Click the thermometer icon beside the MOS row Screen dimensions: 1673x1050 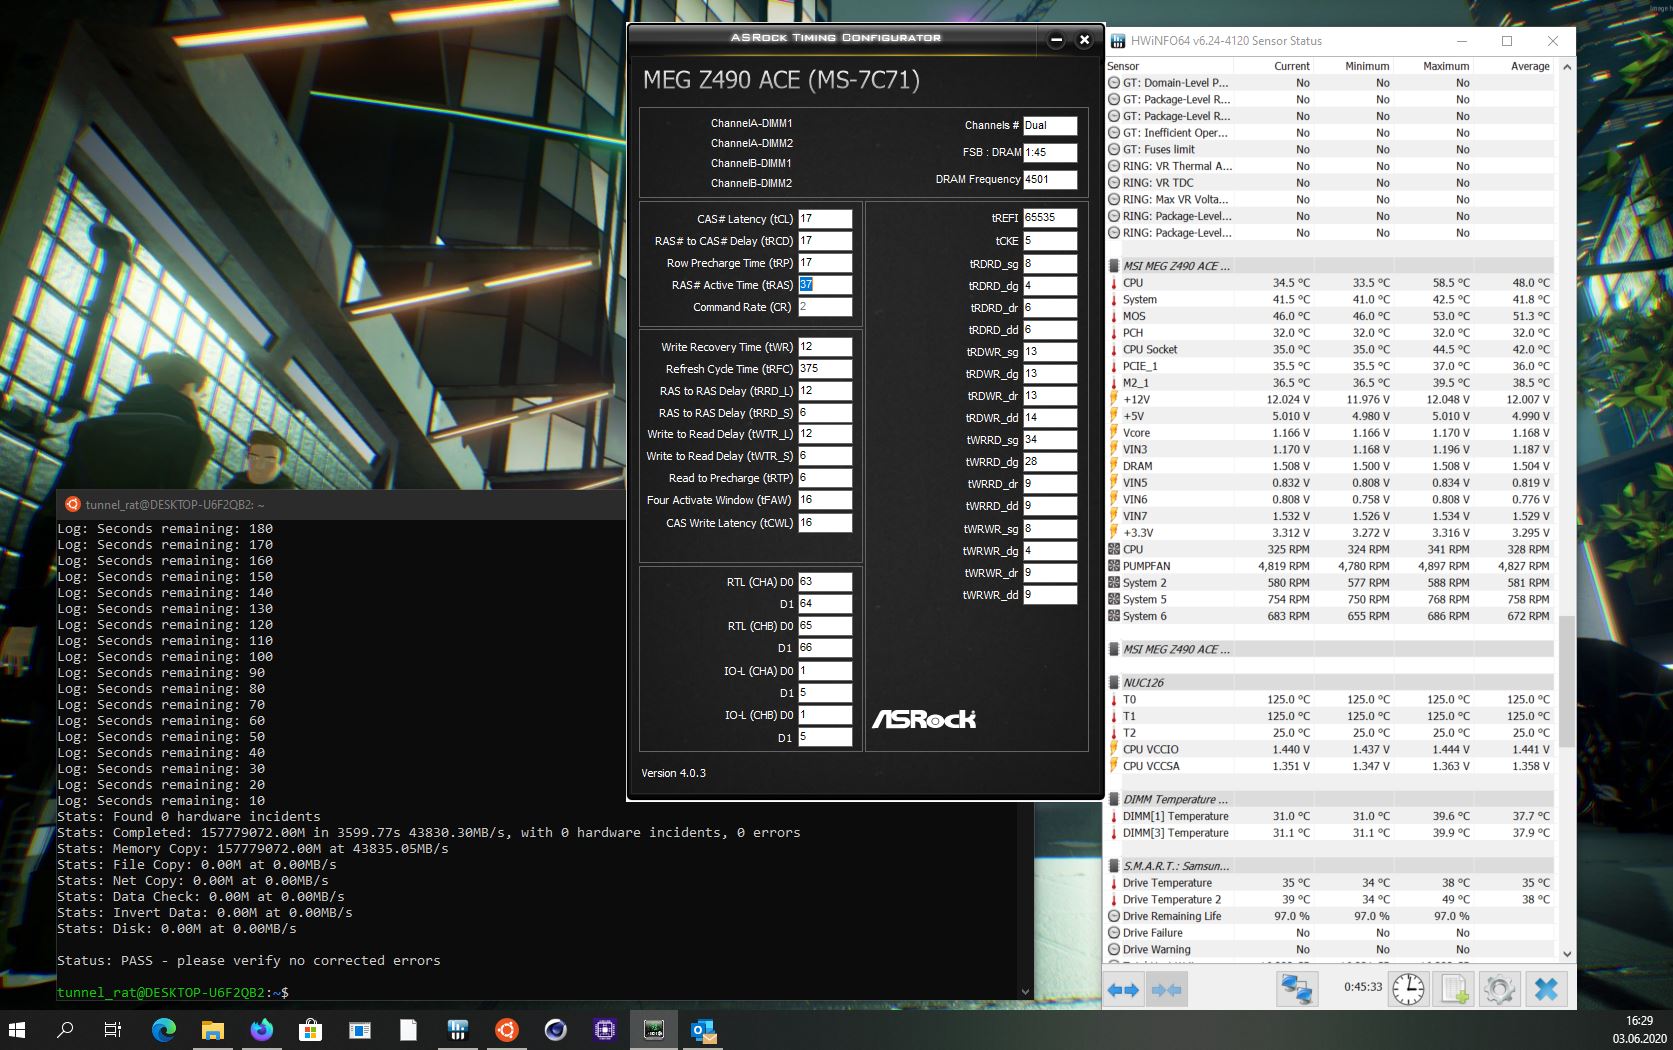click(x=1114, y=316)
